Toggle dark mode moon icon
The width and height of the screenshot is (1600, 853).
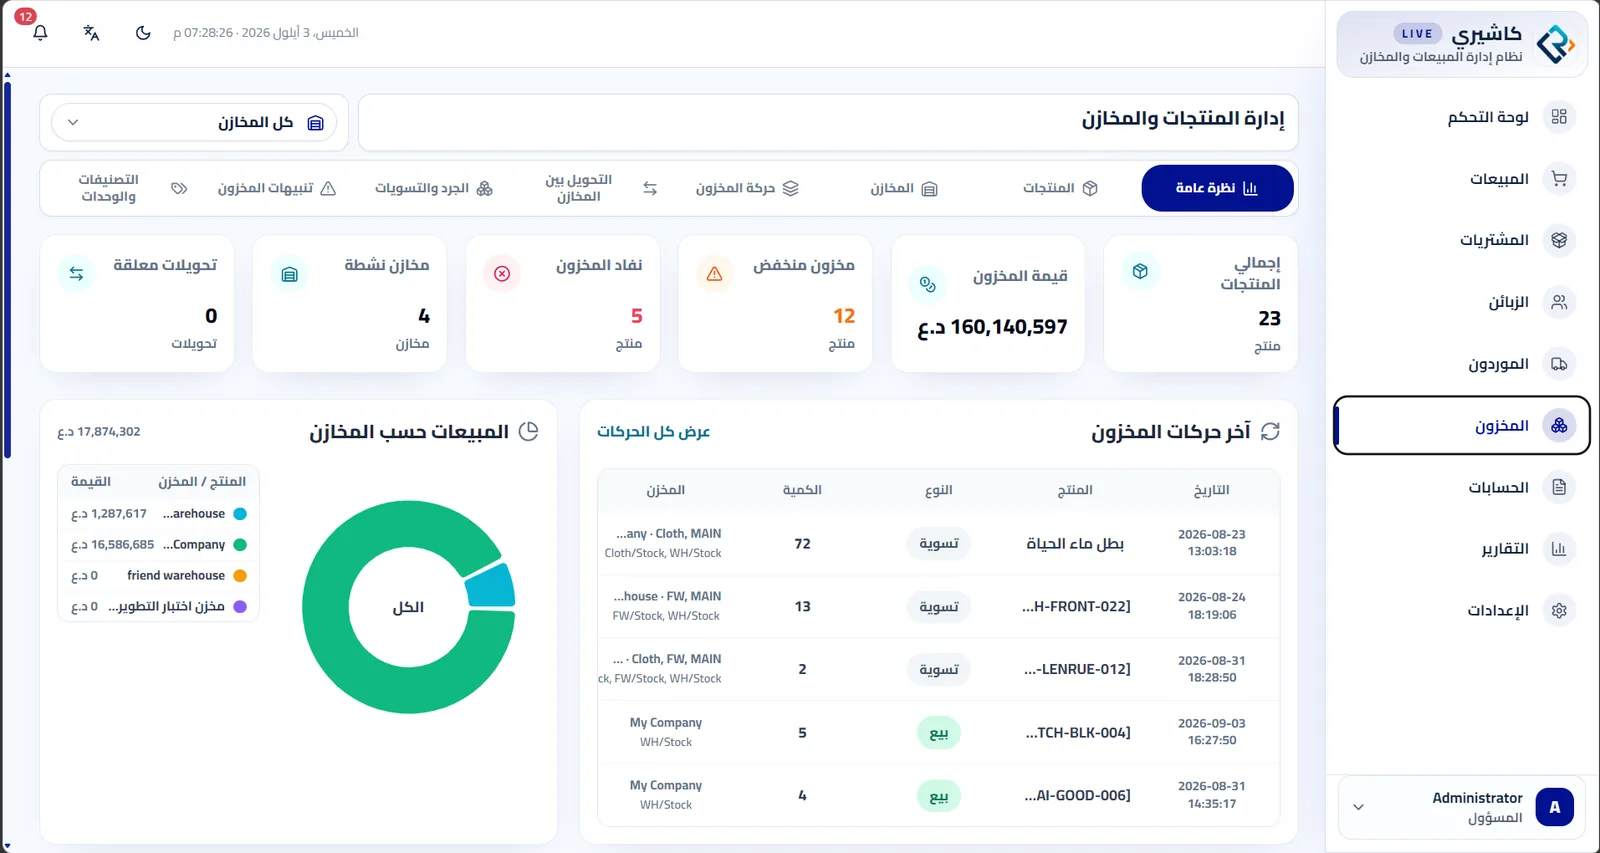click(x=143, y=32)
